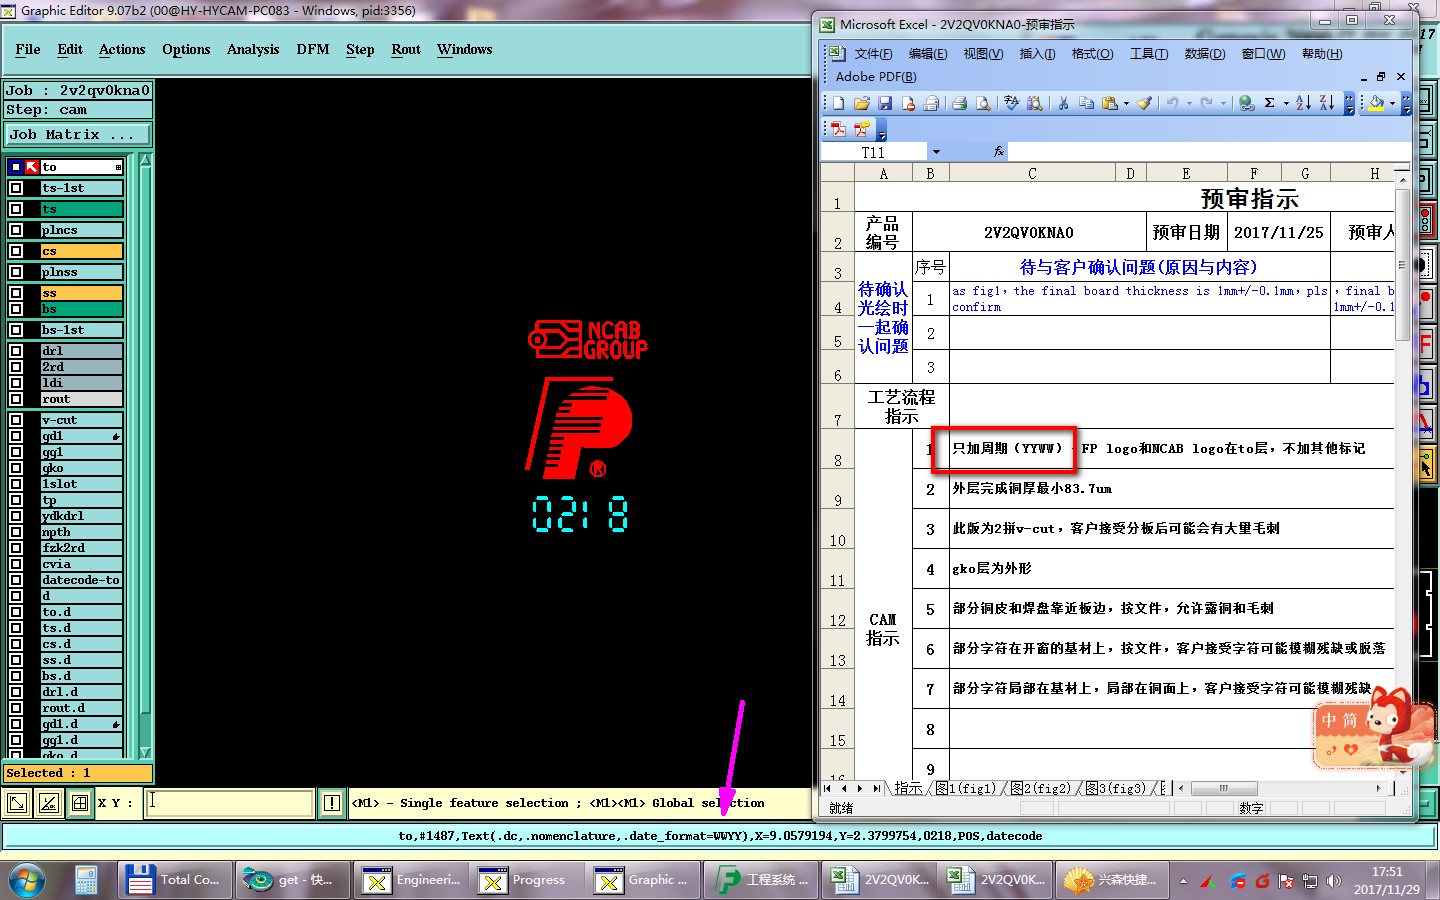
Task: Click Total Co... taskbar button
Action: [x=176, y=880]
